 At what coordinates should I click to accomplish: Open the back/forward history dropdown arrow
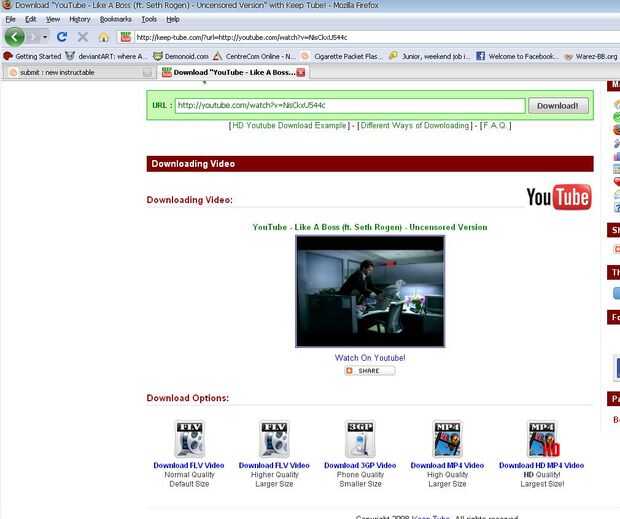pyautogui.click(x=45, y=37)
